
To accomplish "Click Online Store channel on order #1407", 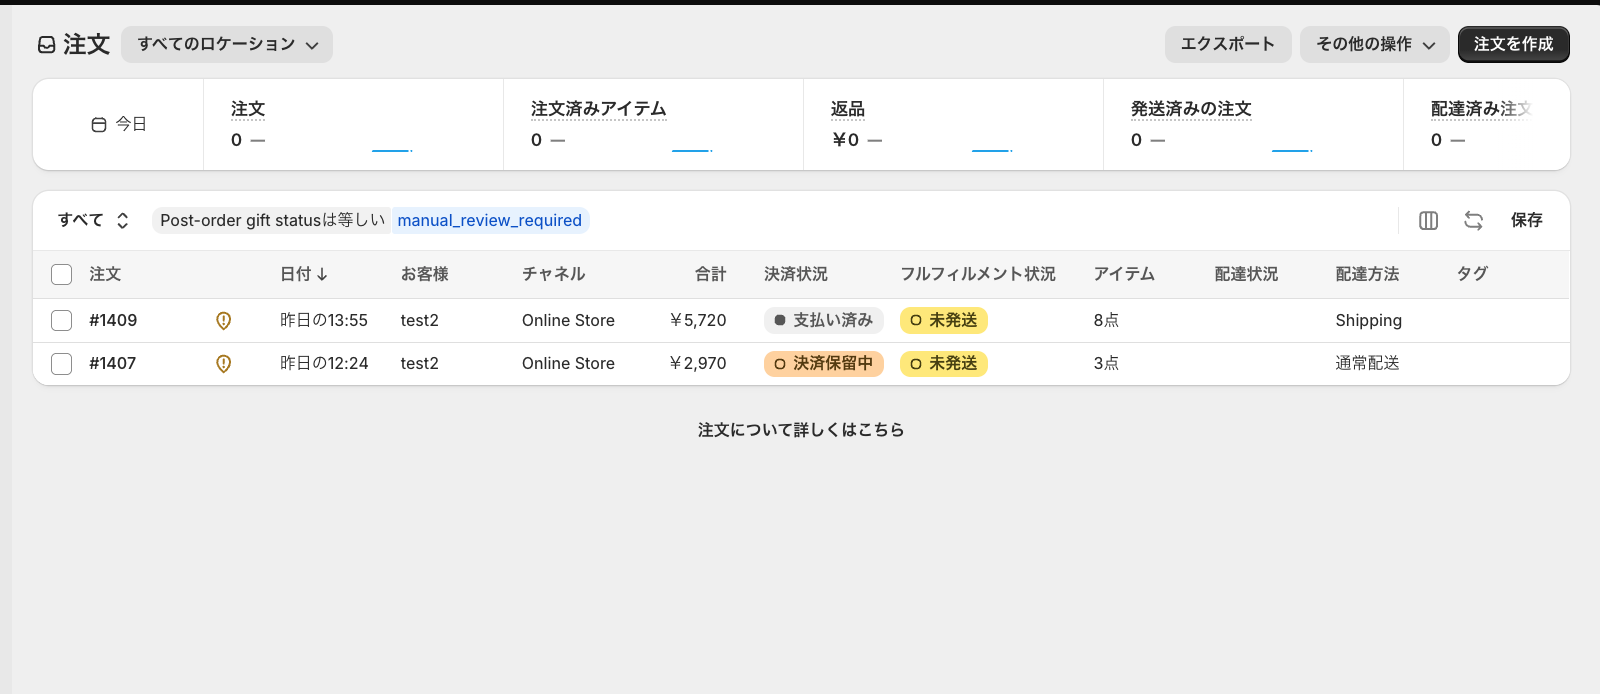I will coord(568,363).
